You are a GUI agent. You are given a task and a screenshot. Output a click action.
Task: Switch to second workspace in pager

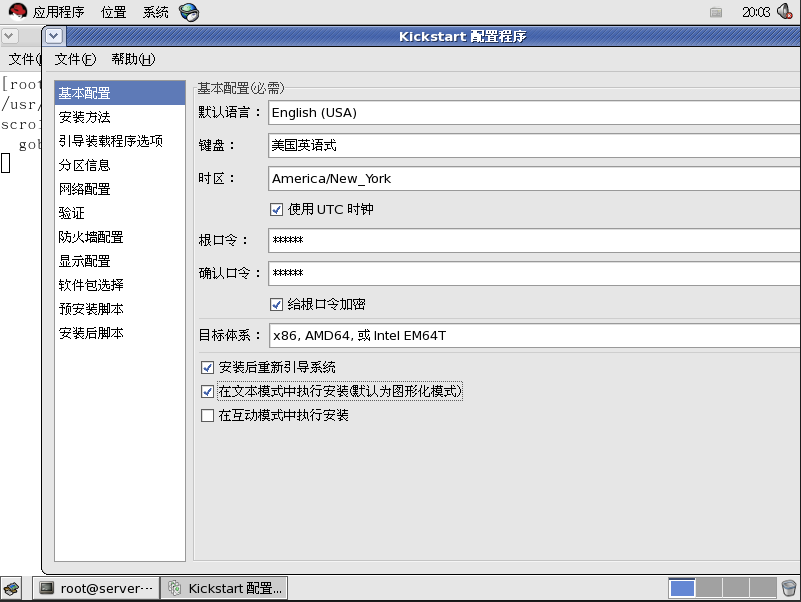tap(709, 588)
